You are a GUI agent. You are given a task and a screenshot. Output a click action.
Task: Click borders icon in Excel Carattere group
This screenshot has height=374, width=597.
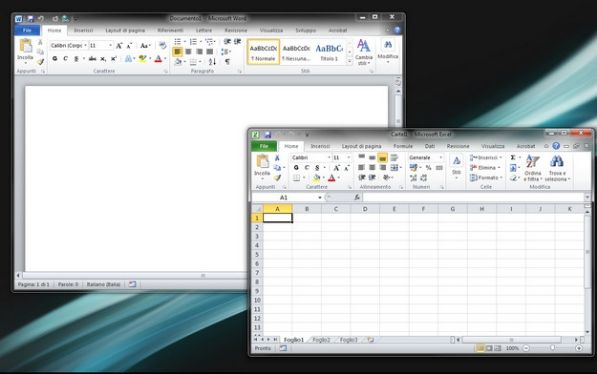click(x=297, y=178)
